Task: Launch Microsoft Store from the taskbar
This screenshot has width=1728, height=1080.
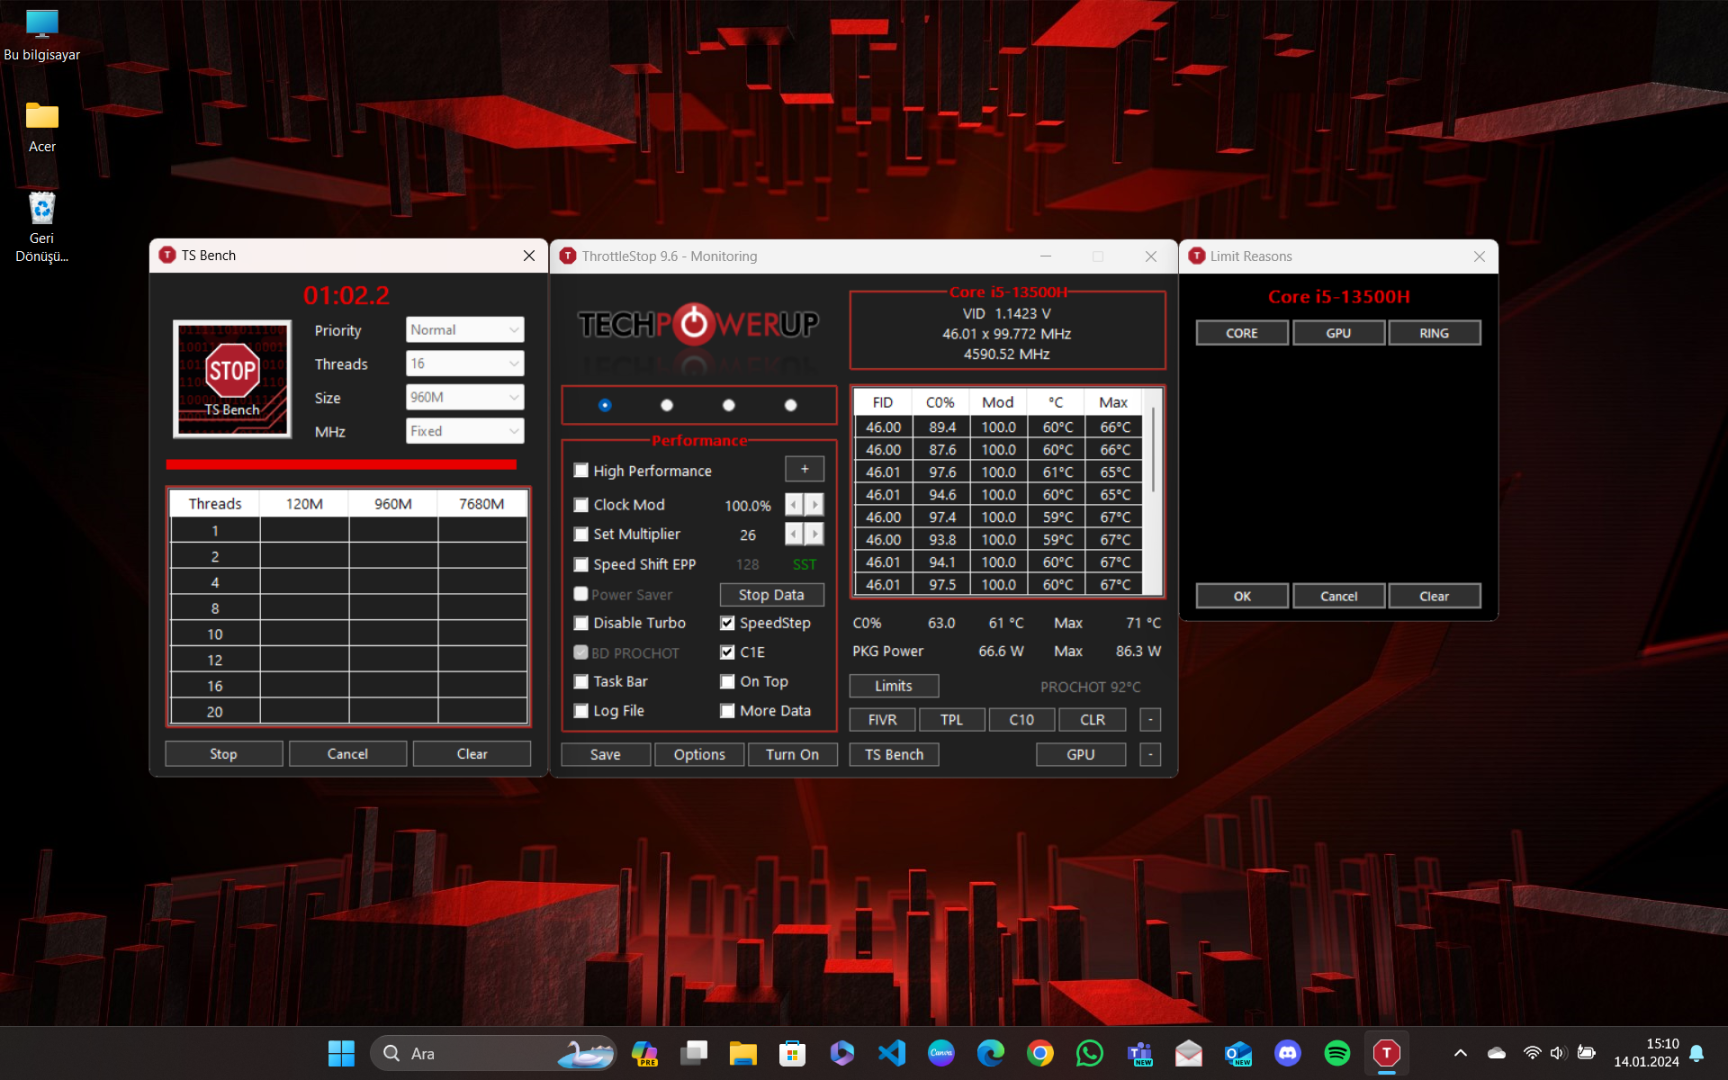Action: (x=793, y=1053)
